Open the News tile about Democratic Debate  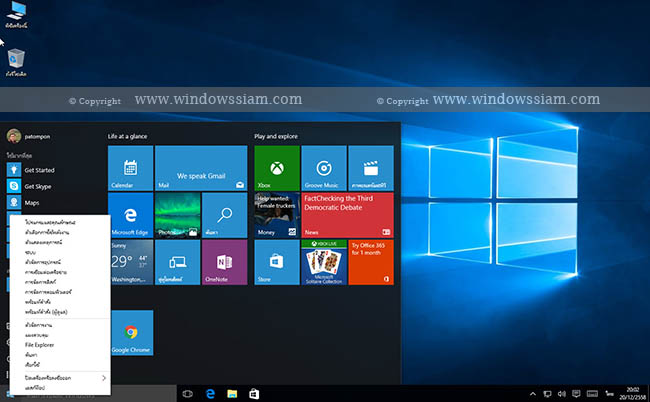347,215
